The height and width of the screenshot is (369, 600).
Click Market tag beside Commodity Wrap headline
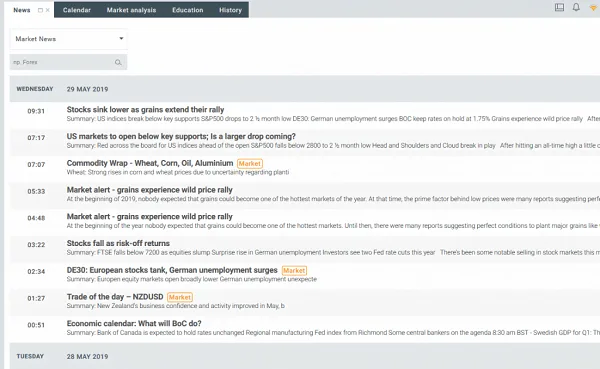[250, 163]
